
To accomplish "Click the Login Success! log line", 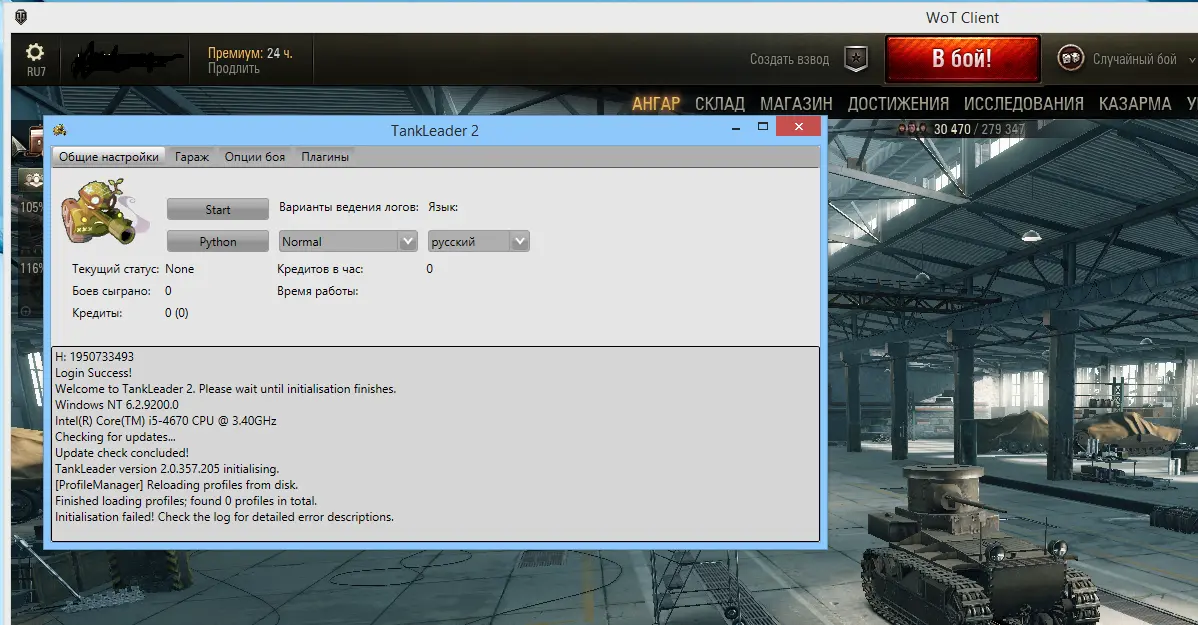I will coord(93,373).
